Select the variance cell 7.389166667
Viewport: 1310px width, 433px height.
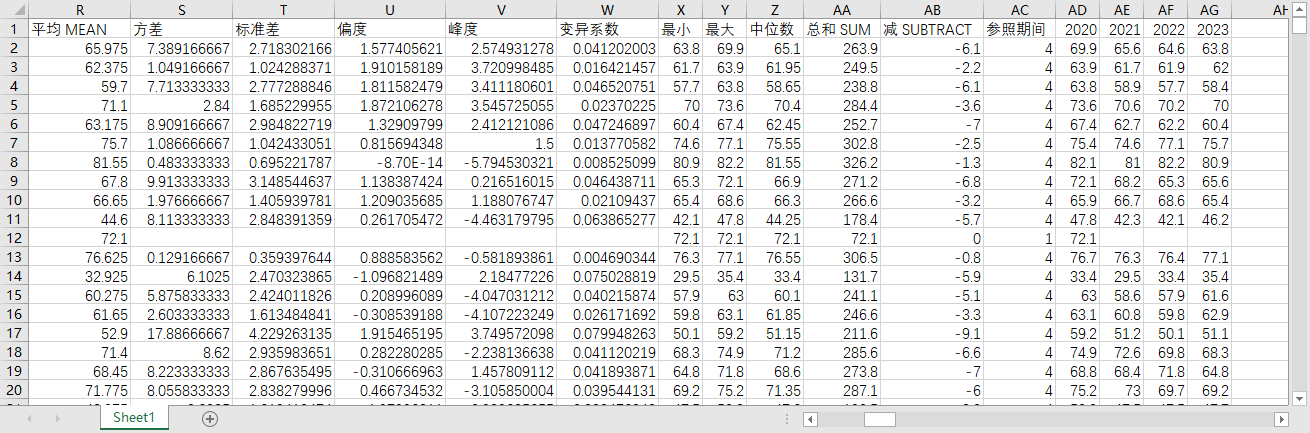click(x=181, y=48)
